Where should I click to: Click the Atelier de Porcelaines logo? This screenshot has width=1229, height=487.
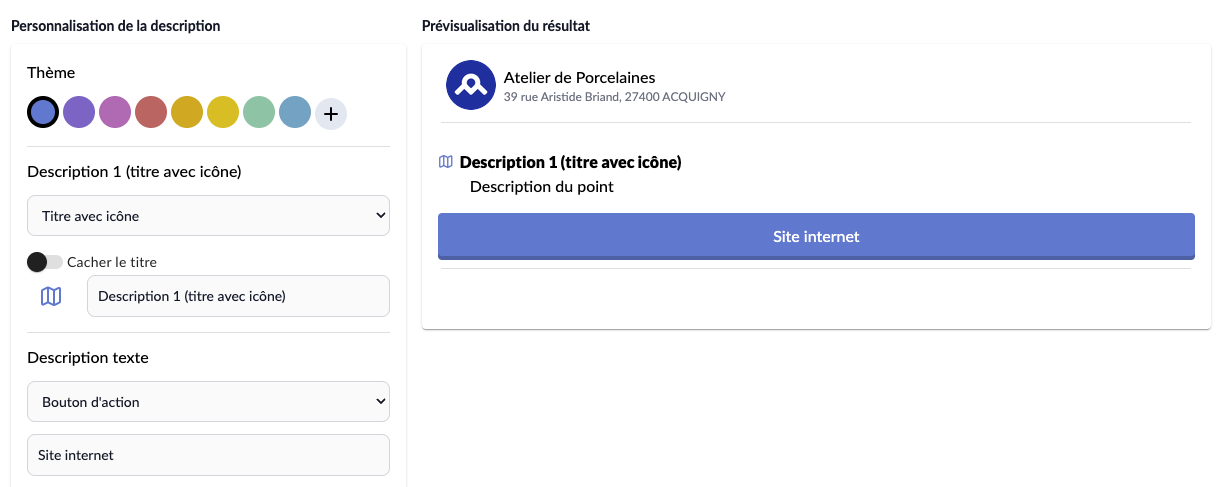470,86
